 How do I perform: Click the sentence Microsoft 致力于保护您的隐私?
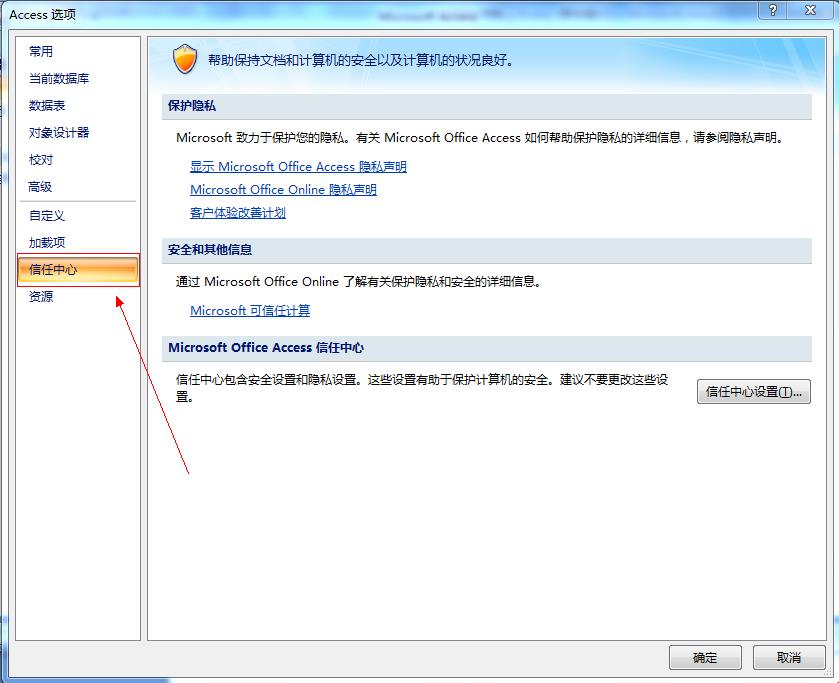481,138
